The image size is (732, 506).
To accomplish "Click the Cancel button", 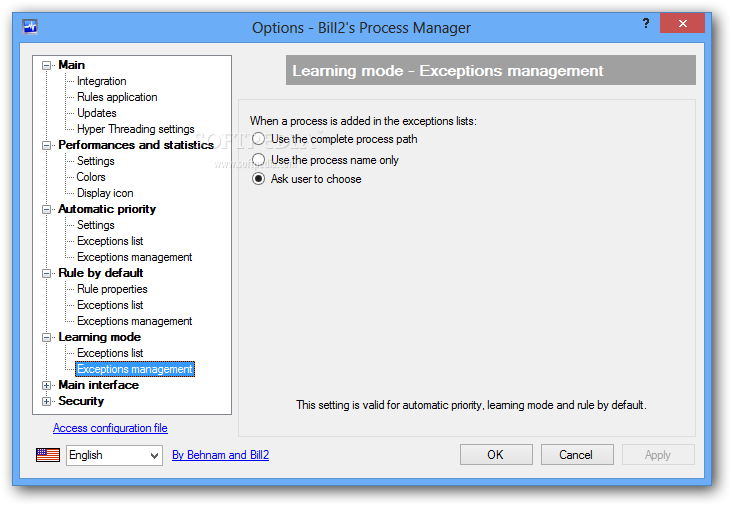I will (577, 455).
